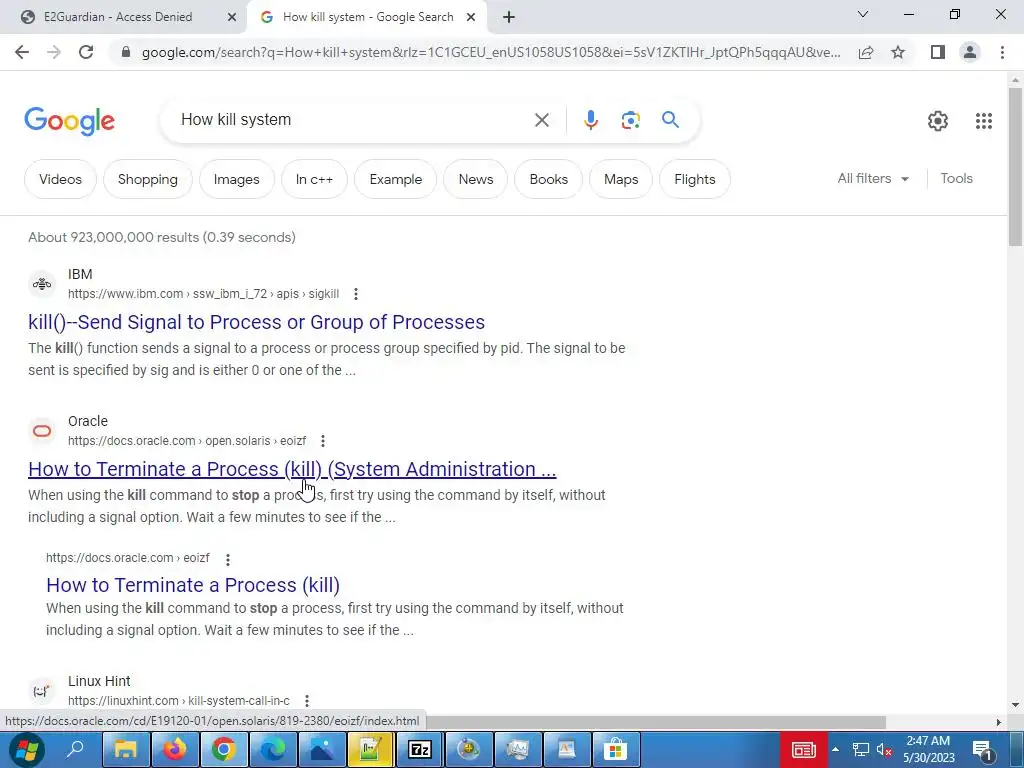Image resolution: width=1024 pixels, height=768 pixels.
Task: Open the Chrome side panel icon
Action: 938,52
